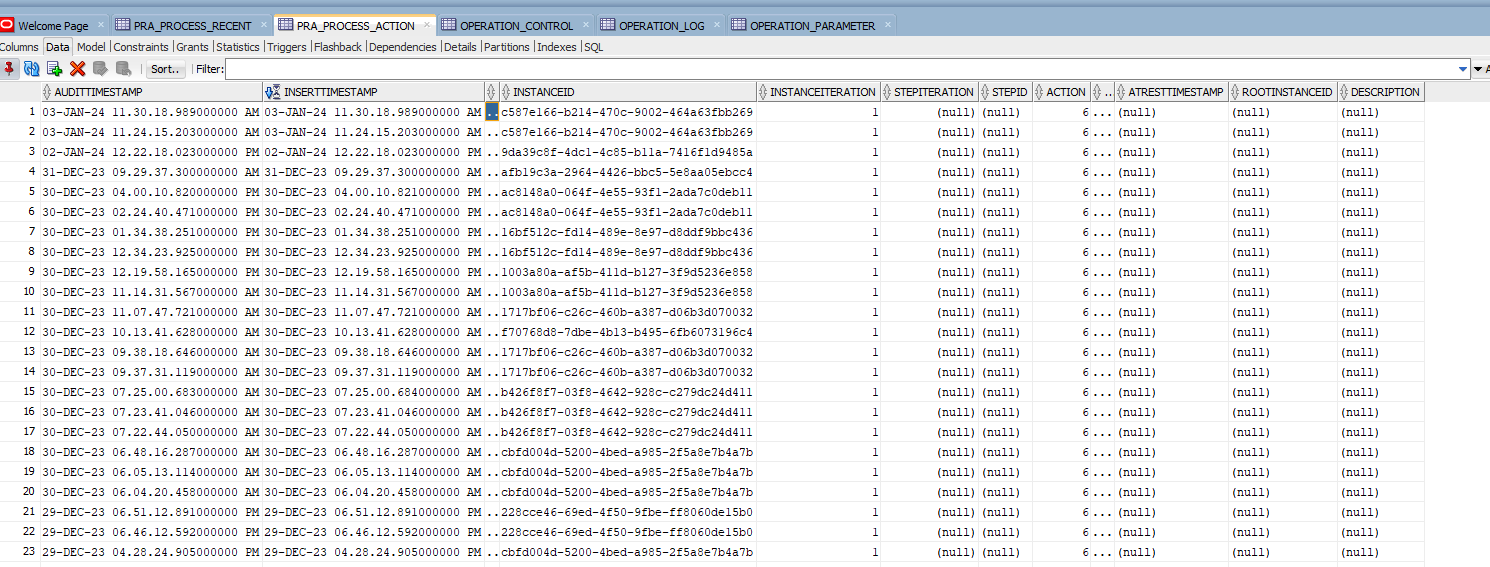Open the SQL sub-tab
1490x567 pixels.
pyautogui.click(x=594, y=47)
